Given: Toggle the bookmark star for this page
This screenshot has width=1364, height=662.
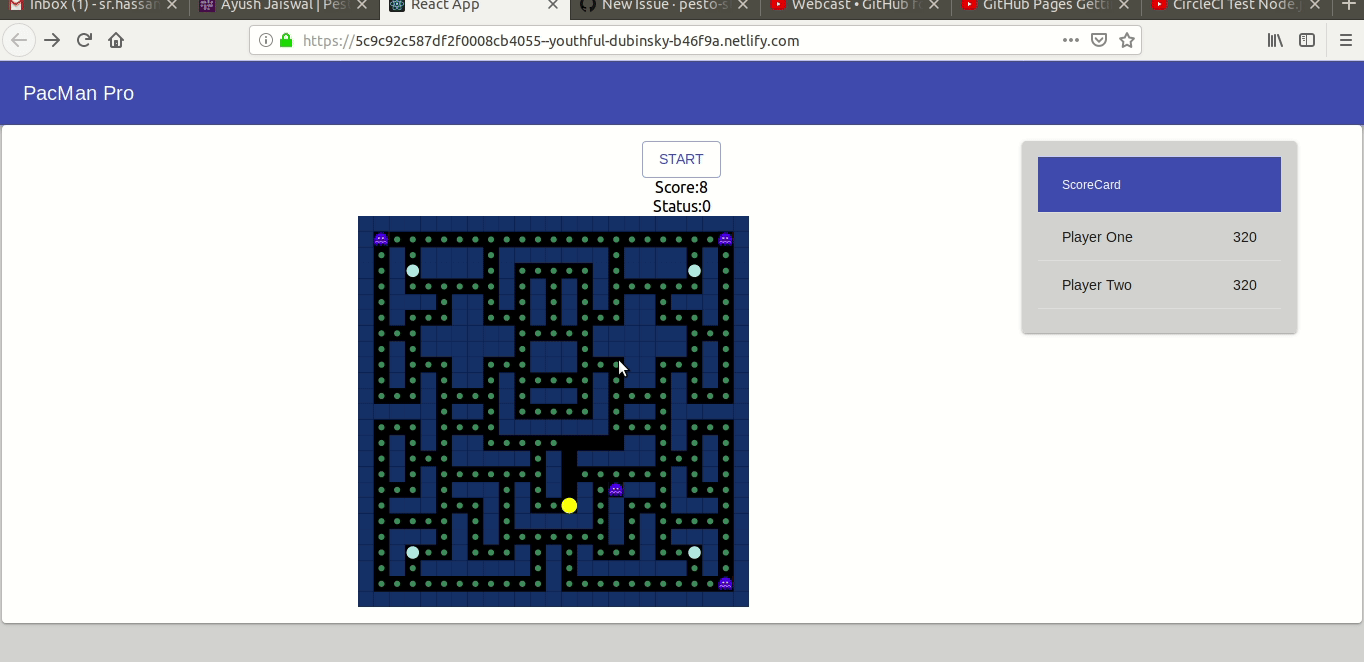Looking at the screenshot, I should [x=1127, y=40].
